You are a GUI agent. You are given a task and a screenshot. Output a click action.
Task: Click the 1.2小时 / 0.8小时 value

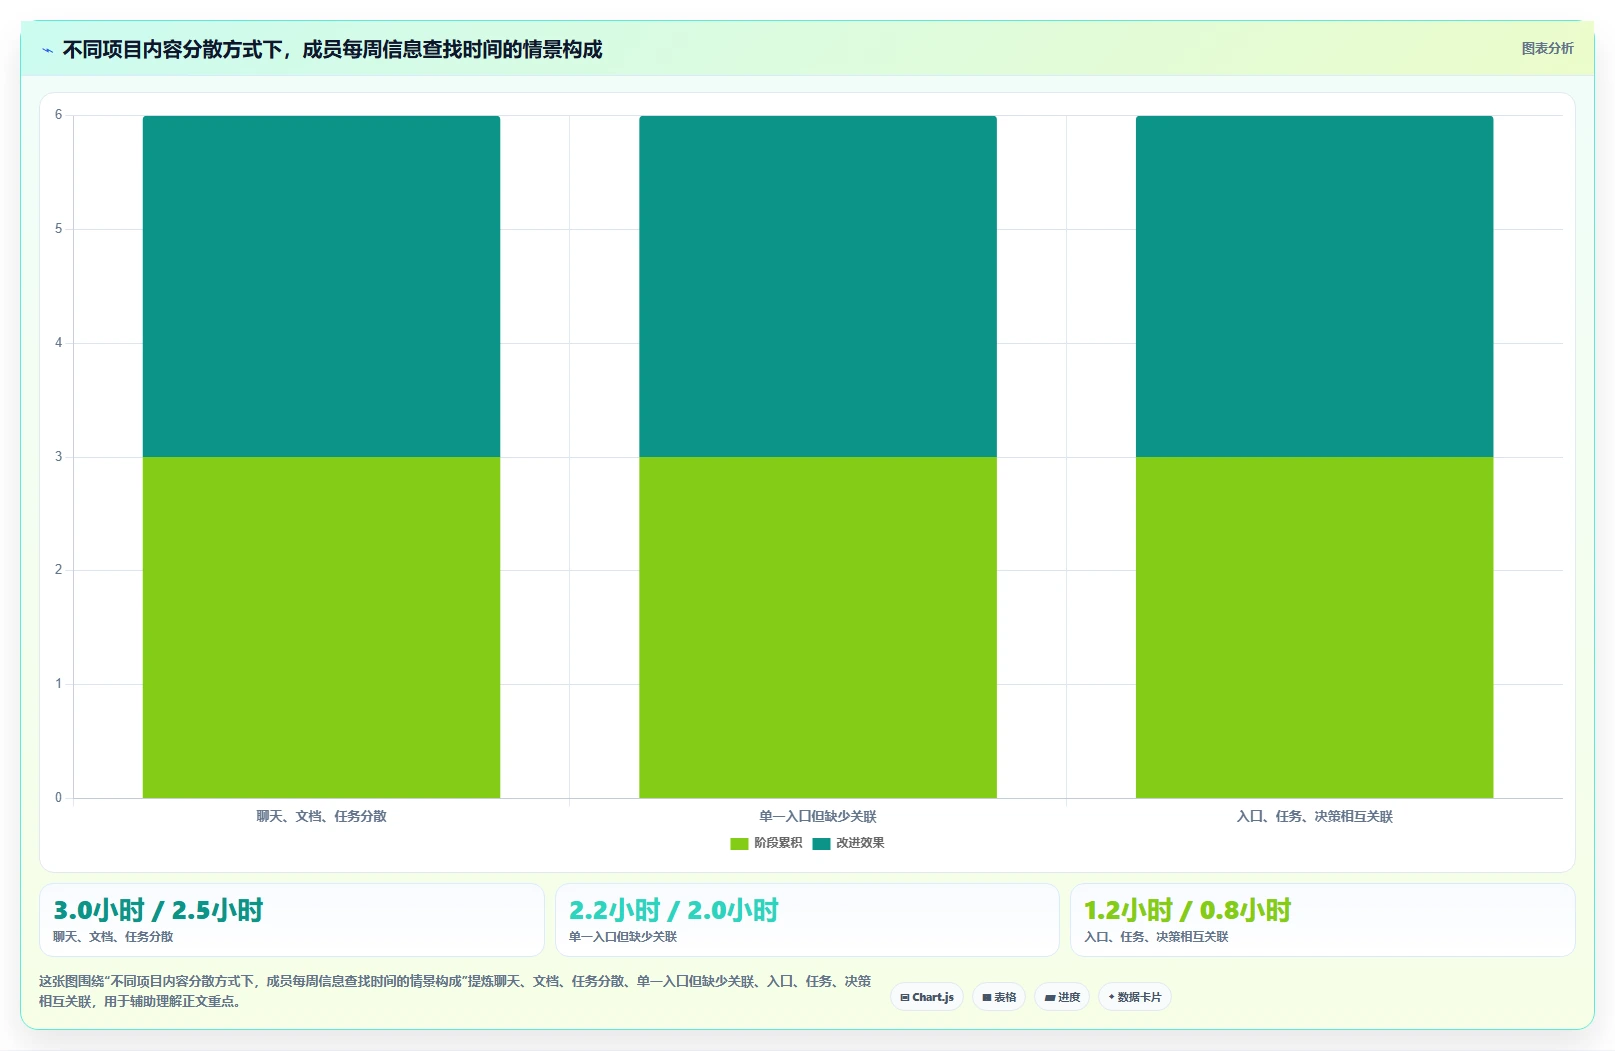tap(1188, 910)
